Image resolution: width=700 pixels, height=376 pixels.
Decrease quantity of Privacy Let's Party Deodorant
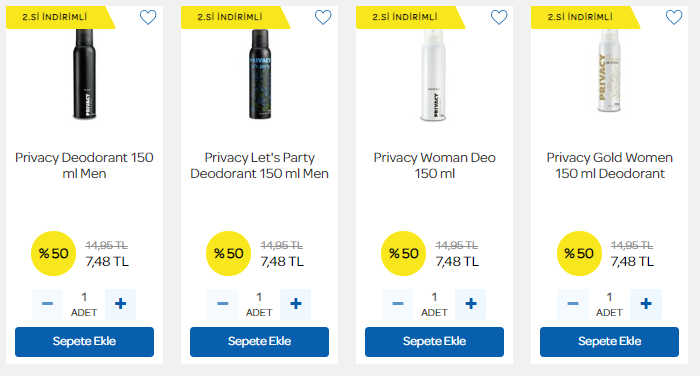point(222,304)
